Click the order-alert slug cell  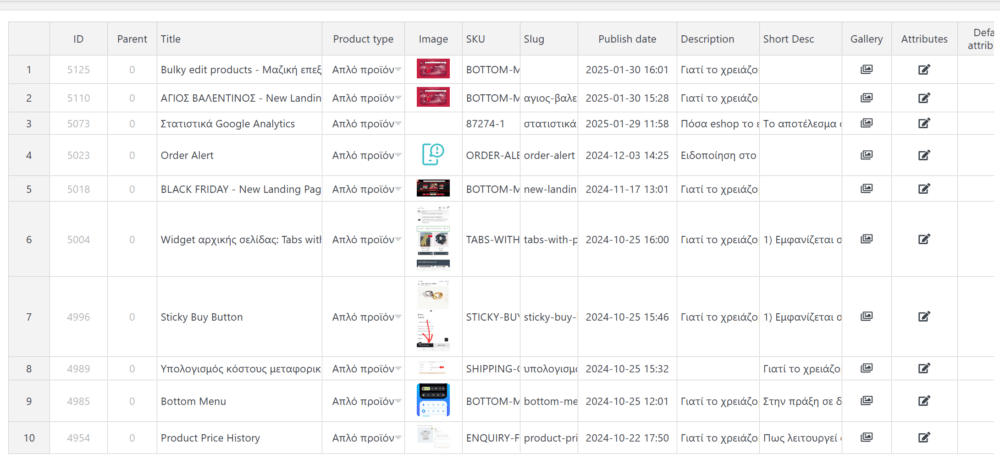(x=548, y=155)
